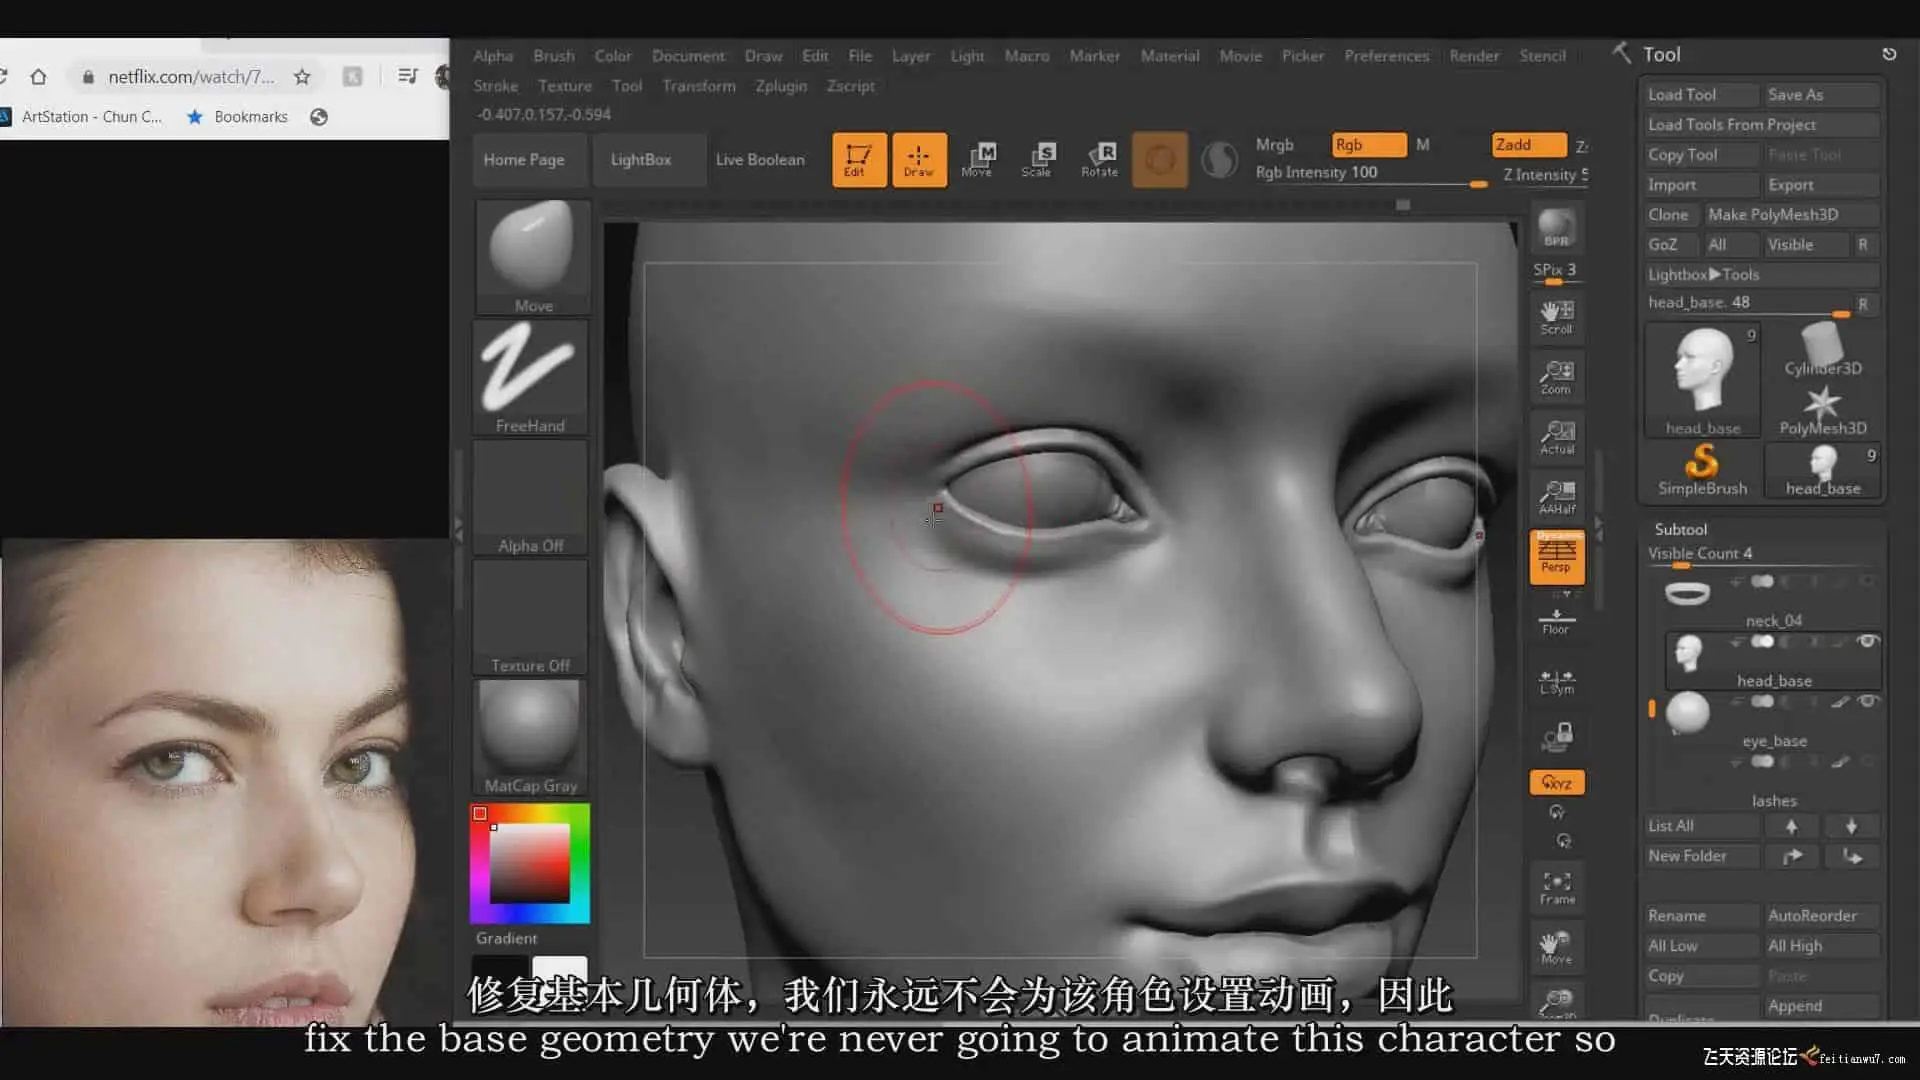Toggle Persp perspective view button

click(1556, 556)
